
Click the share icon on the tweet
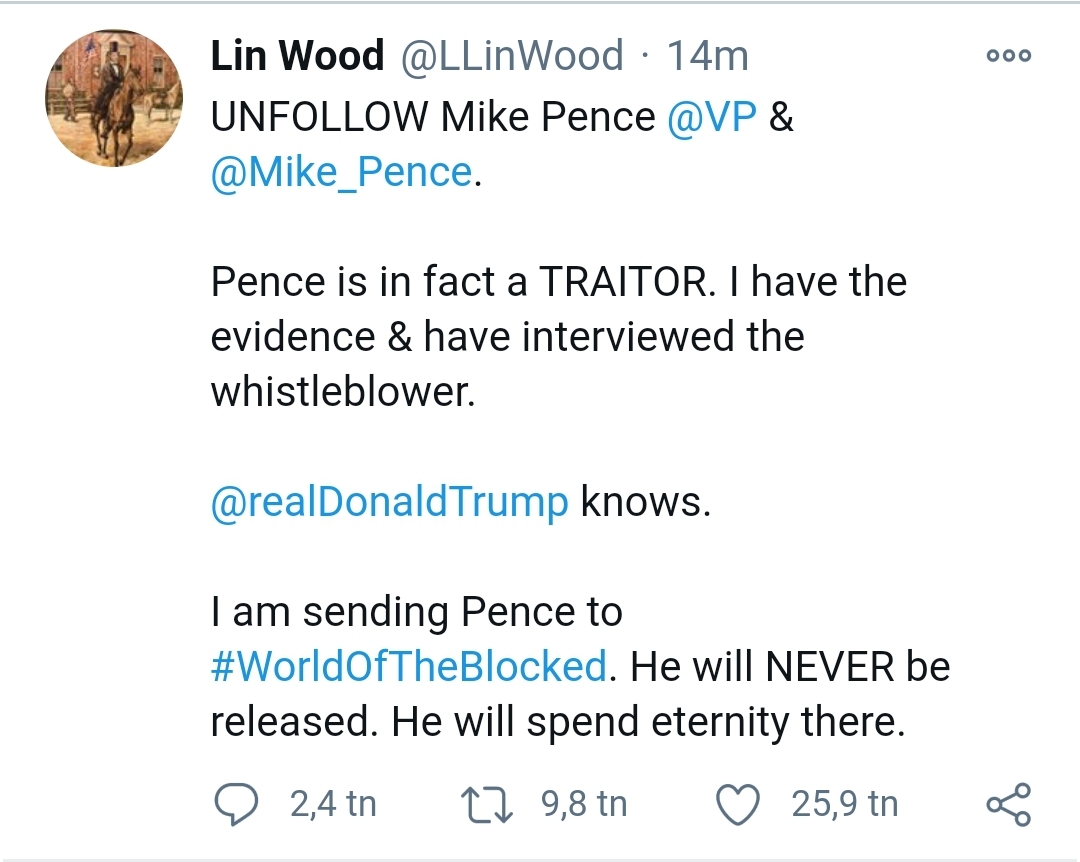tap(1008, 804)
